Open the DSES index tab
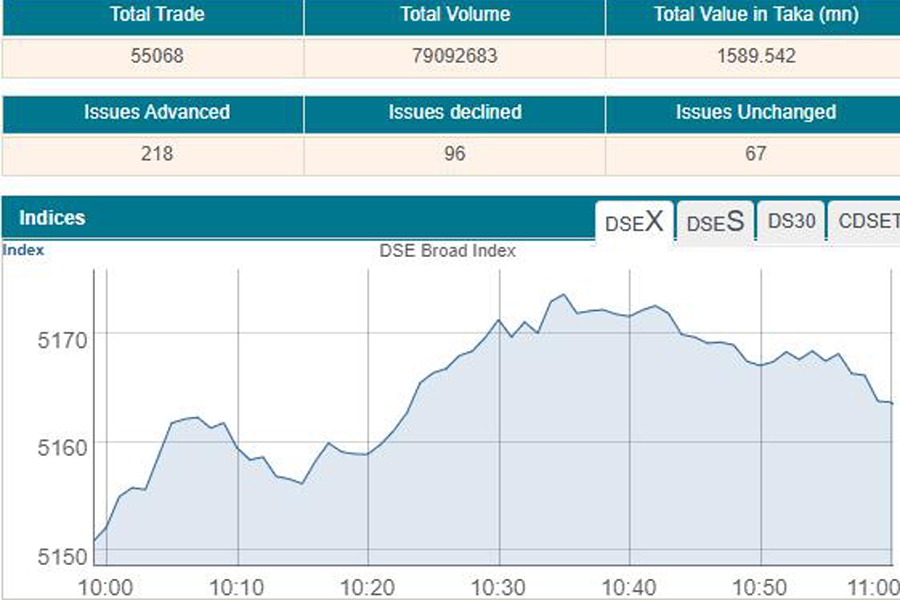 715,222
